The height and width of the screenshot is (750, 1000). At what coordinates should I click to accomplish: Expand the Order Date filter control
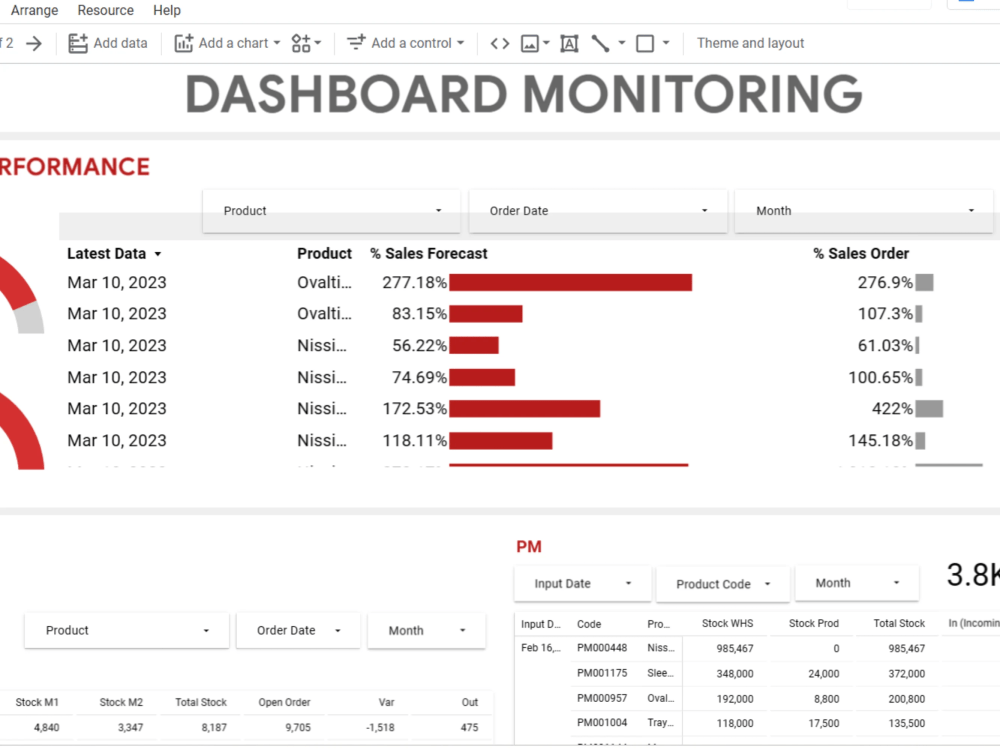[x=597, y=211]
